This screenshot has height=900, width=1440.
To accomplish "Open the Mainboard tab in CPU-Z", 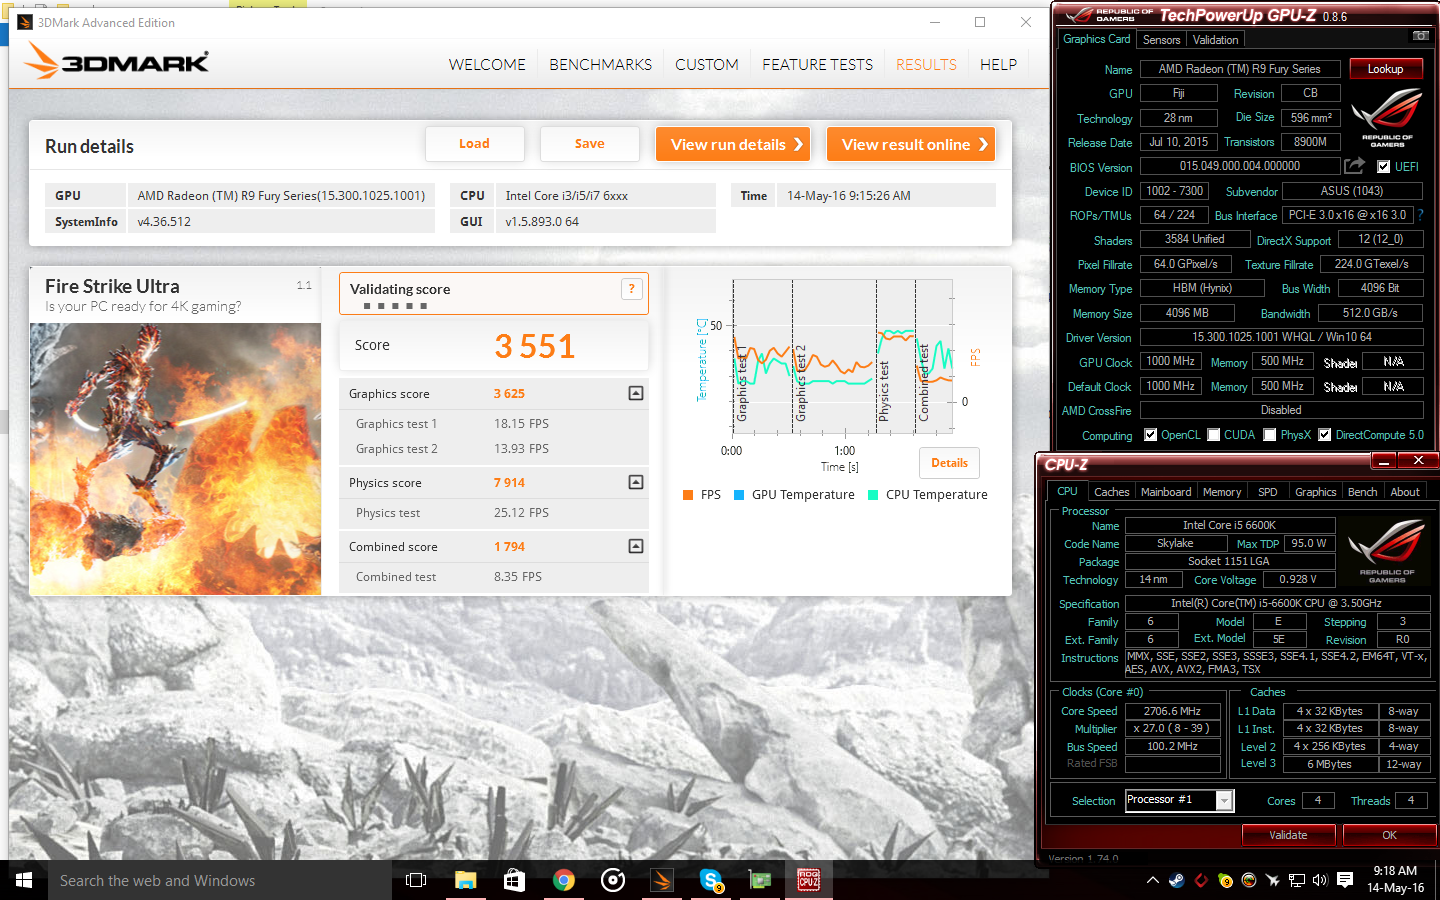I will click(1166, 492).
